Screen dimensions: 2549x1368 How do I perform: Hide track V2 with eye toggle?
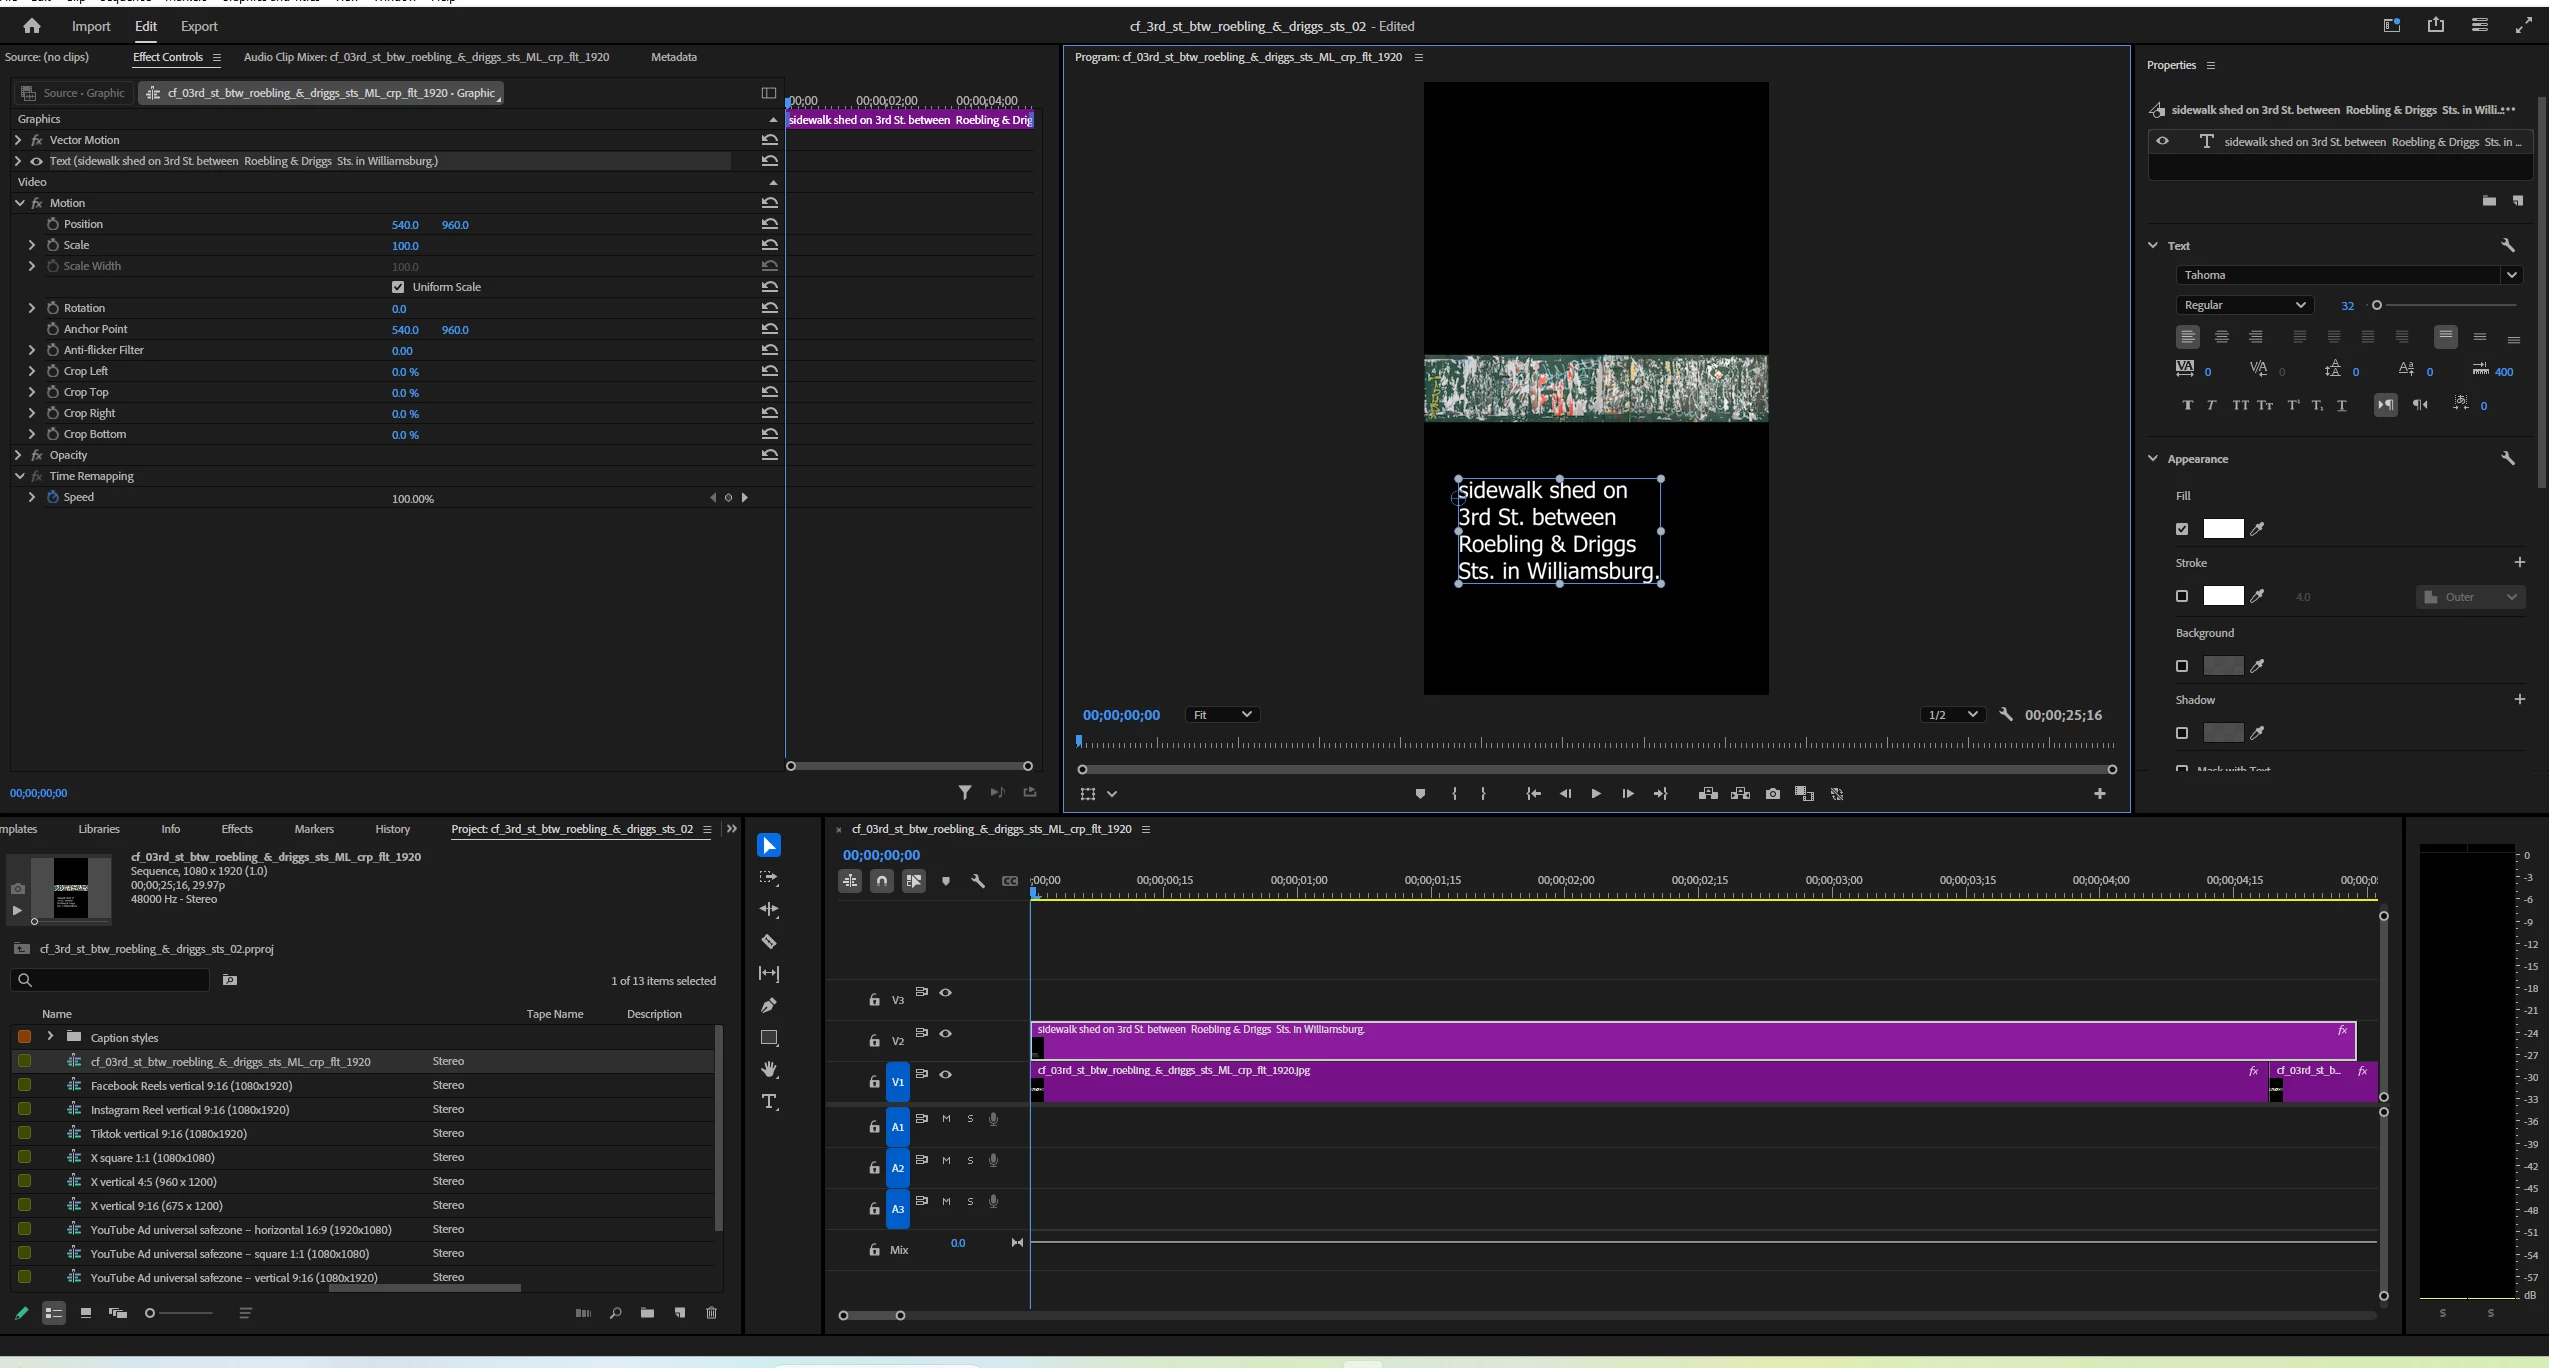pyautogui.click(x=945, y=1034)
